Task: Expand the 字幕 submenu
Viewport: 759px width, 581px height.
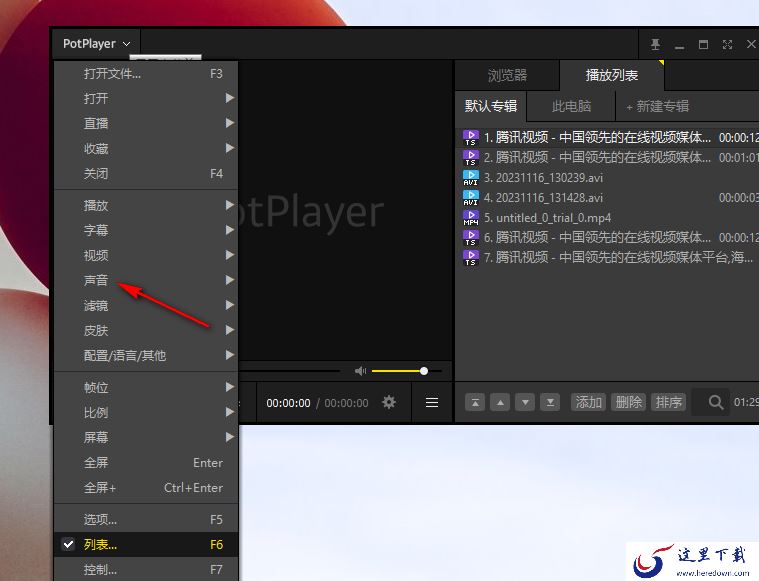Action: (x=146, y=230)
